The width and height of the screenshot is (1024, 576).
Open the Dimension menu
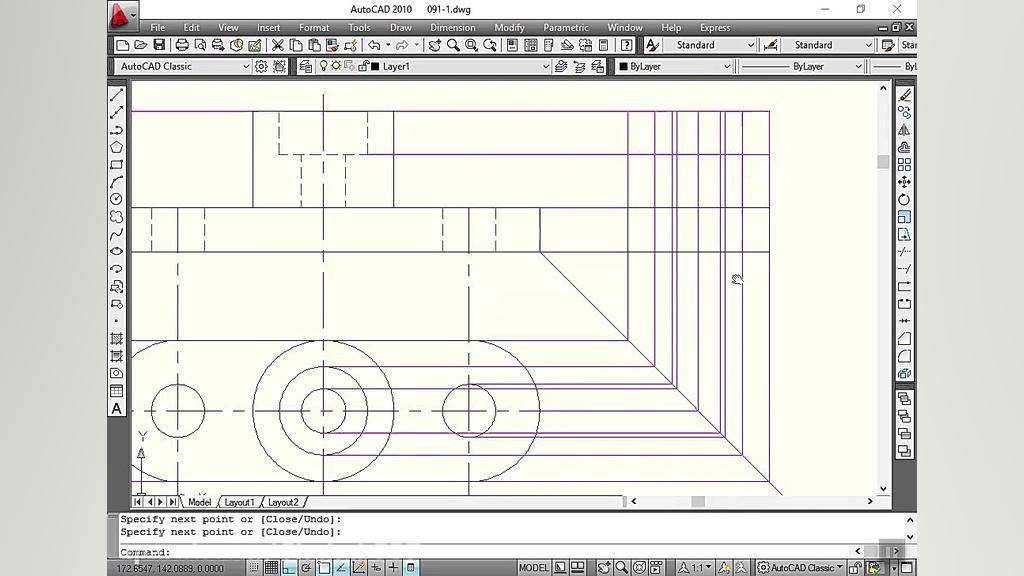click(452, 28)
